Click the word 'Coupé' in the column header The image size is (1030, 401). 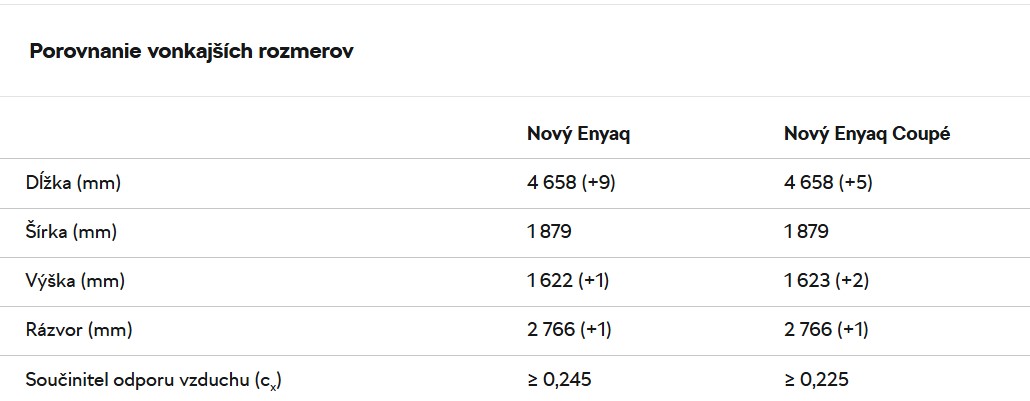click(x=921, y=134)
